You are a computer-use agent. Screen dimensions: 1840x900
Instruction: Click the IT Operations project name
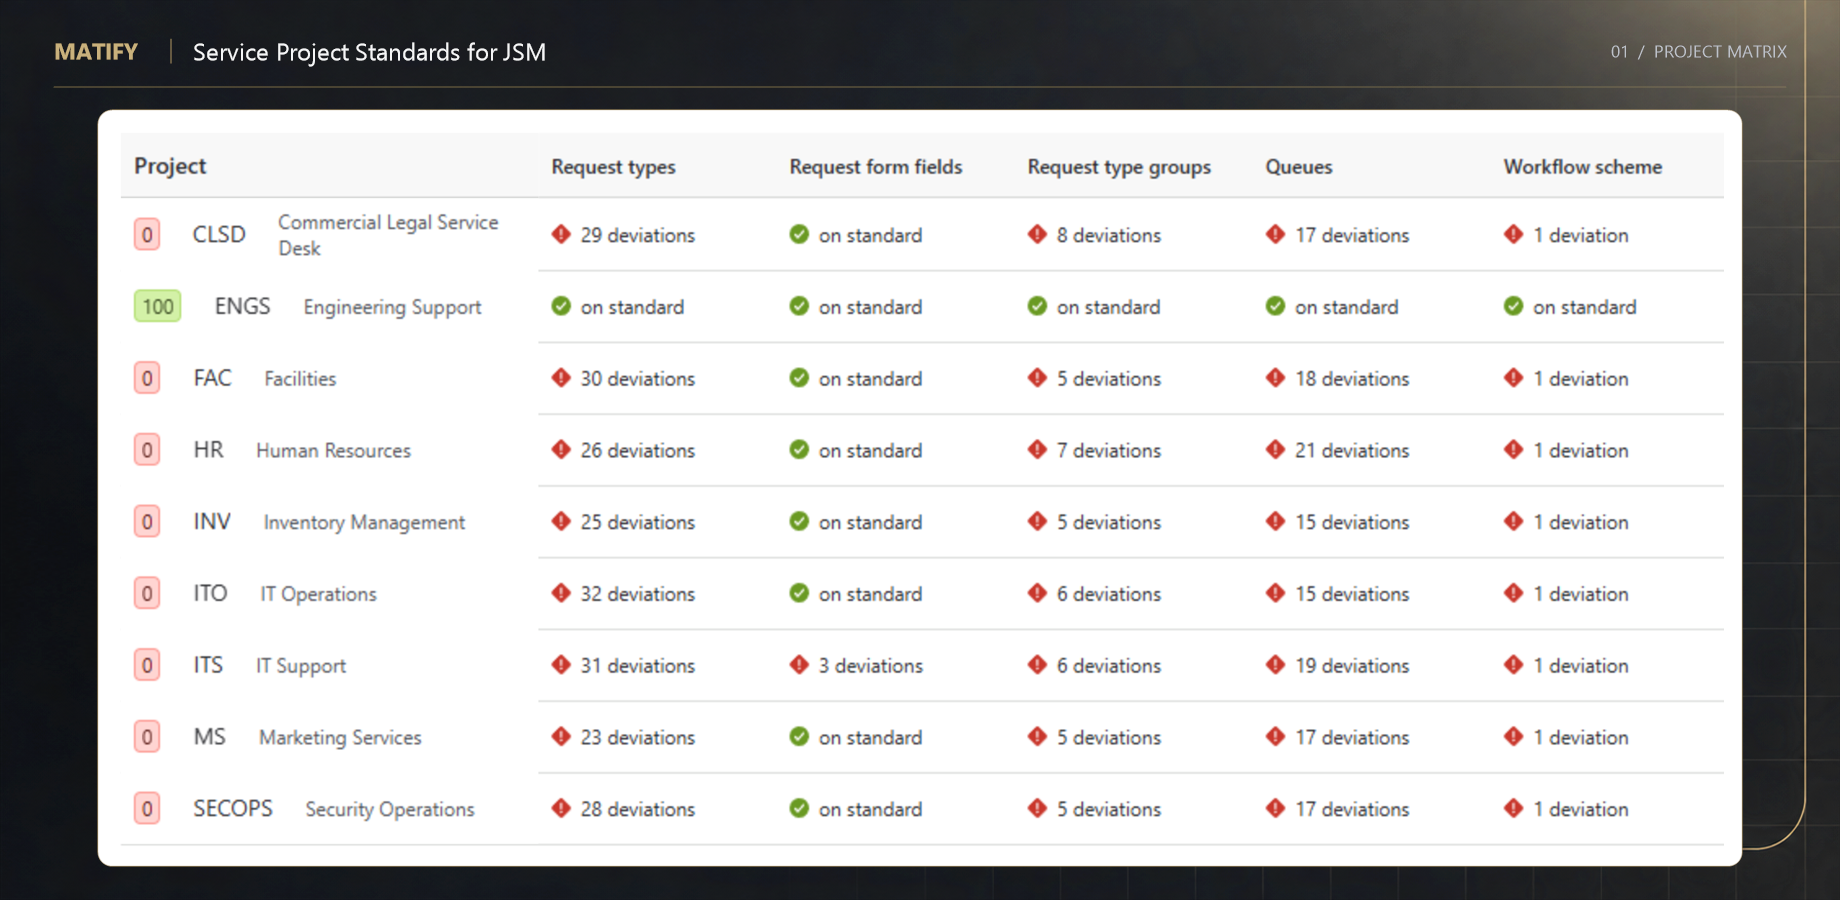(318, 594)
